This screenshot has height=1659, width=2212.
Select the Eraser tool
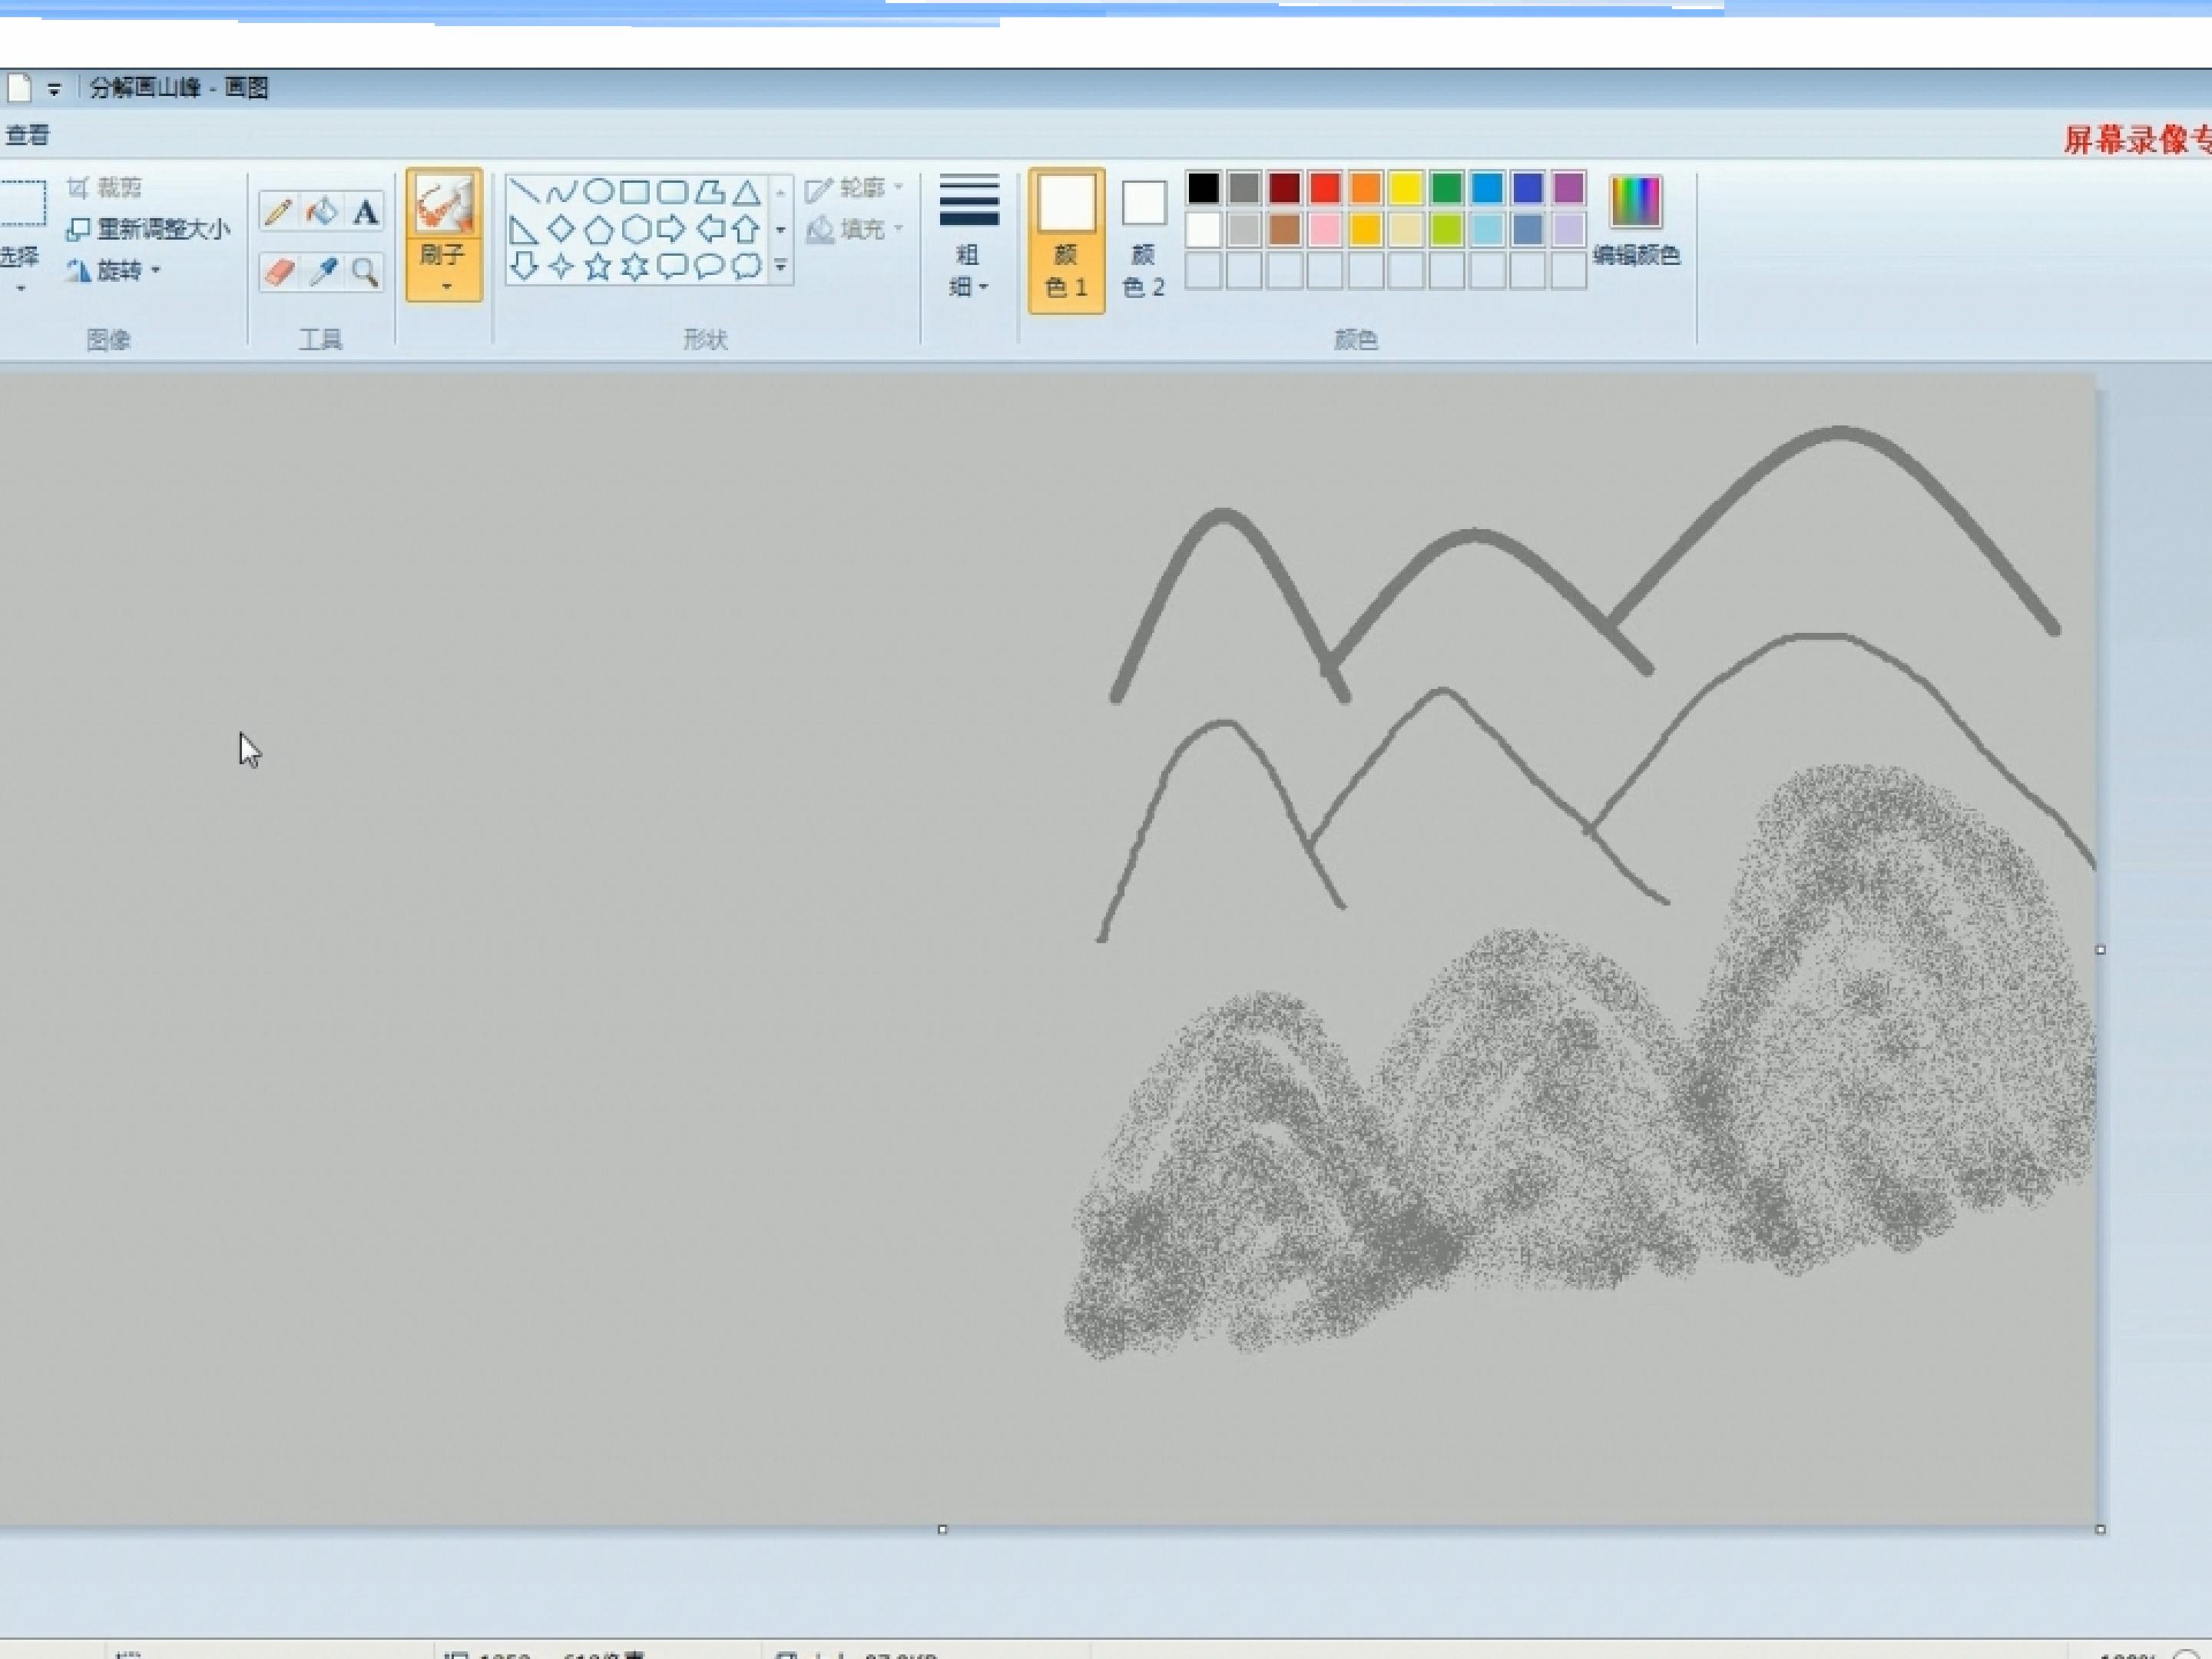click(279, 271)
